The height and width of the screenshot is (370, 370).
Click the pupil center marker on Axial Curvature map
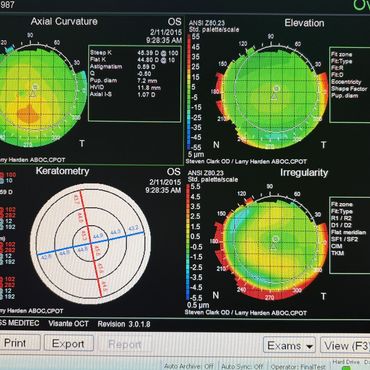coord(34,87)
